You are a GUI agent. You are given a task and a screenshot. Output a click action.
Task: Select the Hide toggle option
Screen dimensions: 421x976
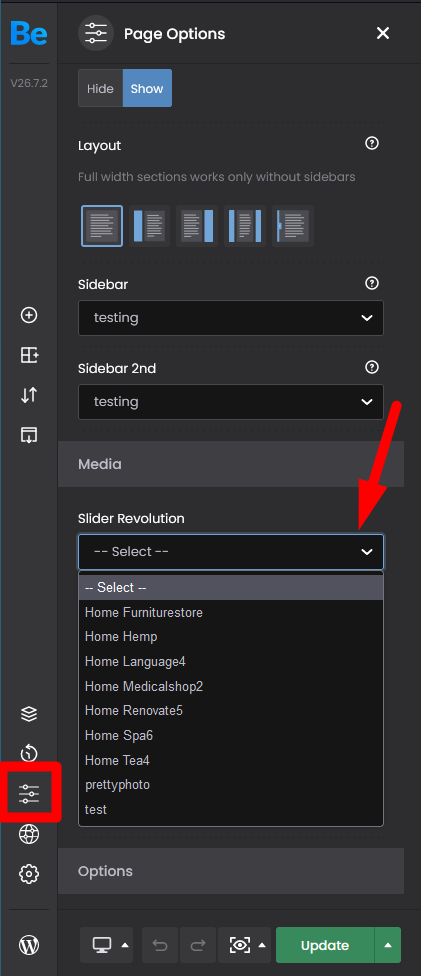[x=100, y=88]
